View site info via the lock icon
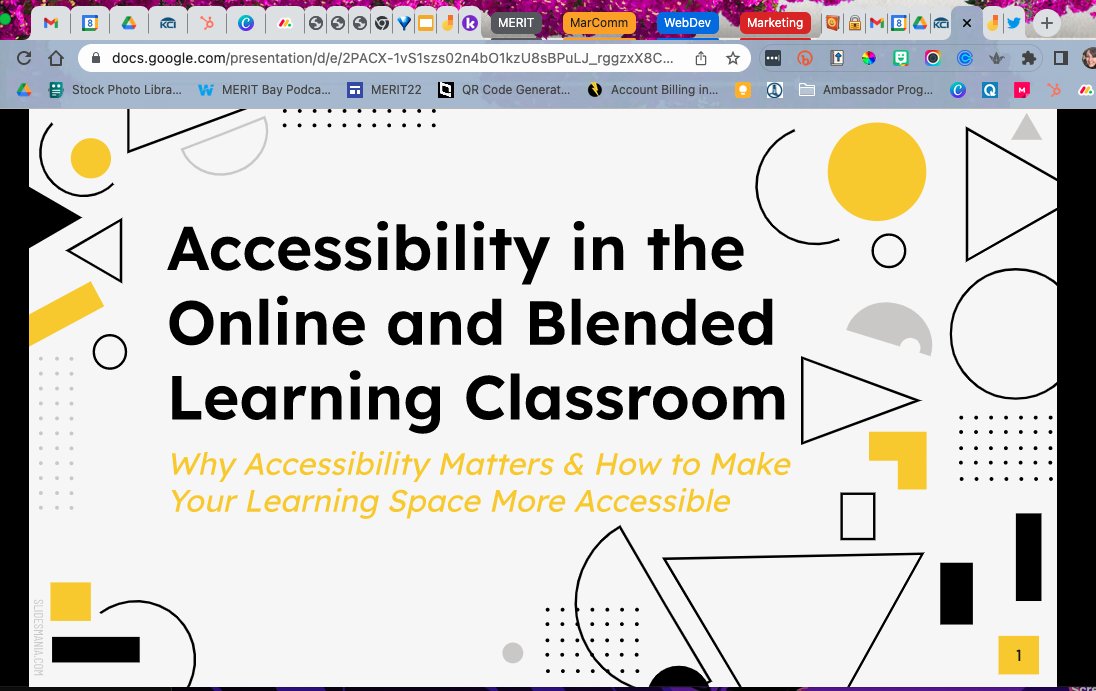The height and width of the screenshot is (691, 1096). coord(96,58)
